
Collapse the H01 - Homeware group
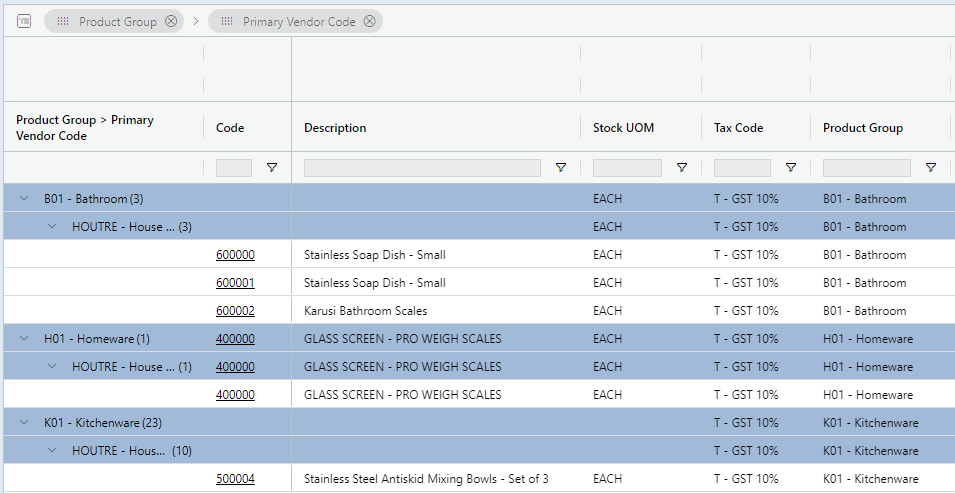click(25, 339)
